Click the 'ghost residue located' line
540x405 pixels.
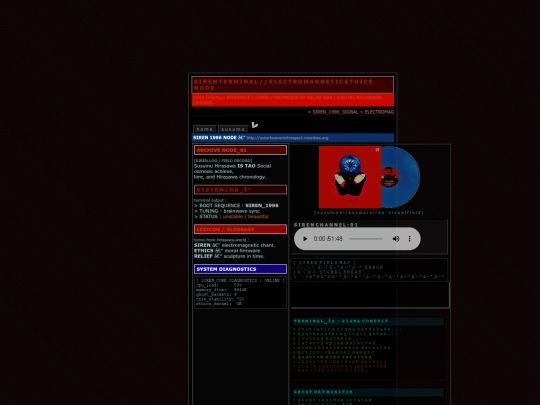[333, 400]
